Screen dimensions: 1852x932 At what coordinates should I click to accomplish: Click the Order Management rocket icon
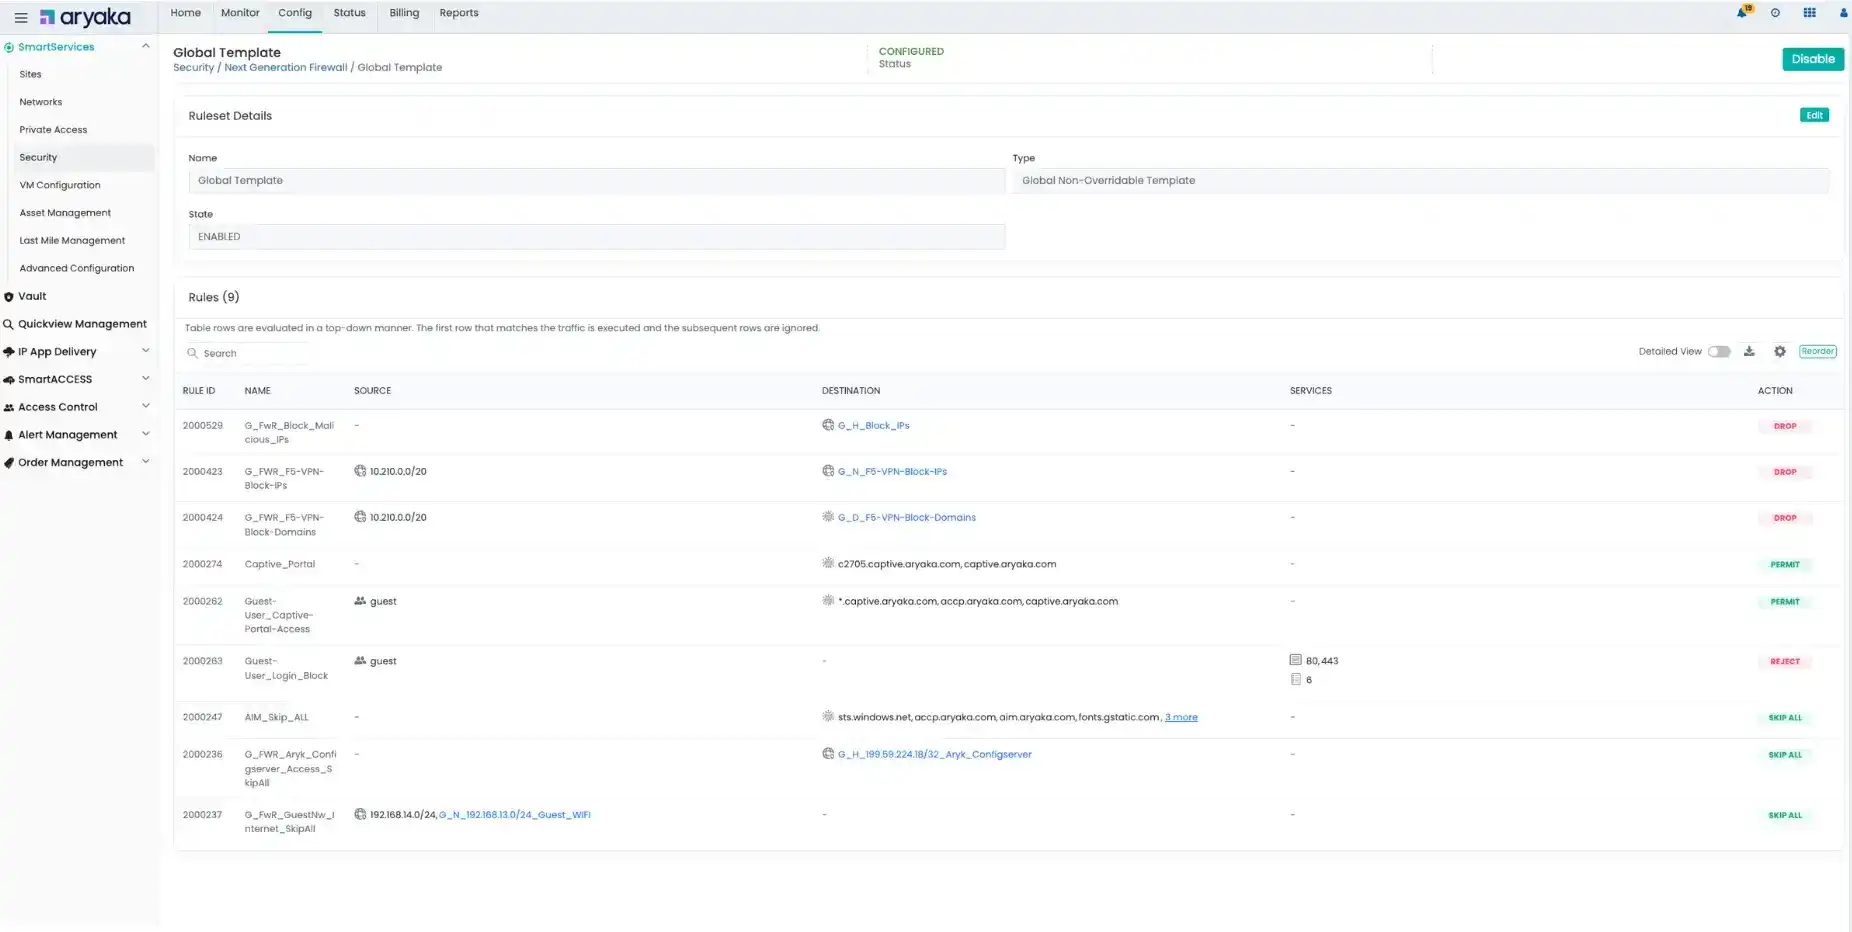9,463
